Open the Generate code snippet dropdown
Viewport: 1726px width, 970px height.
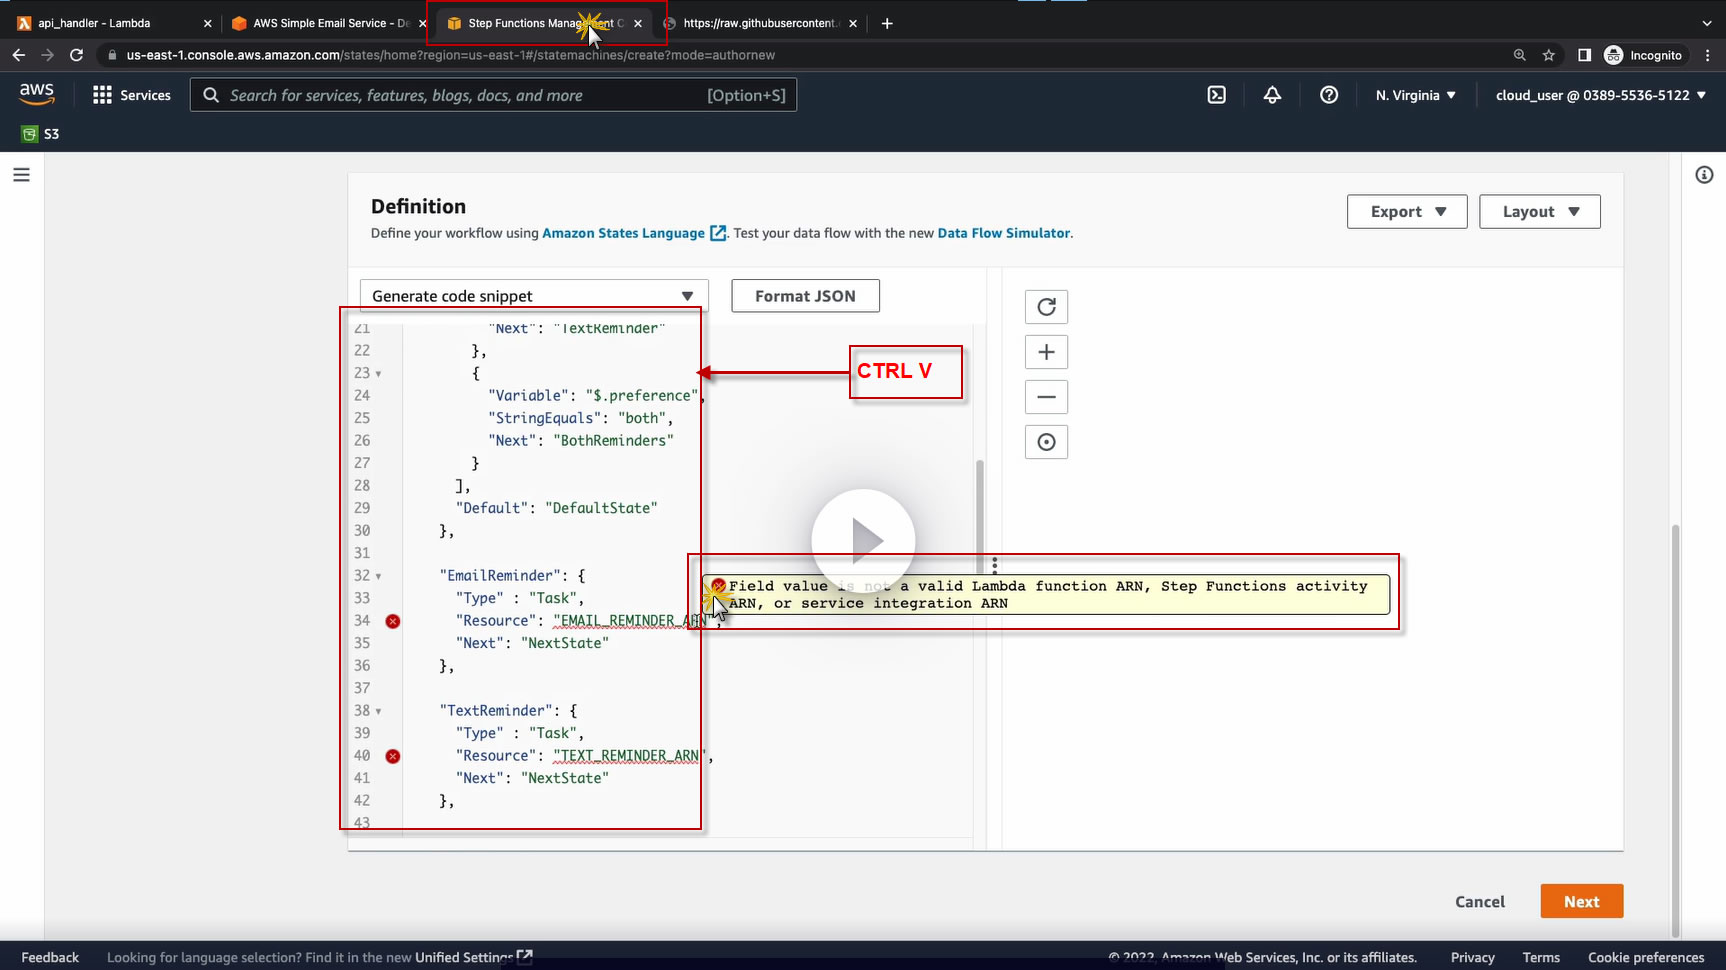click(534, 296)
